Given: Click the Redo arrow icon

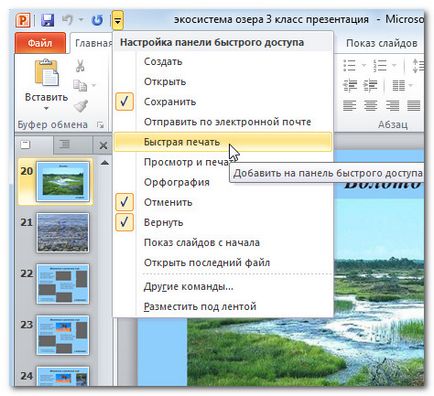Looking at the screenshot, I should (x=97, y=20).
